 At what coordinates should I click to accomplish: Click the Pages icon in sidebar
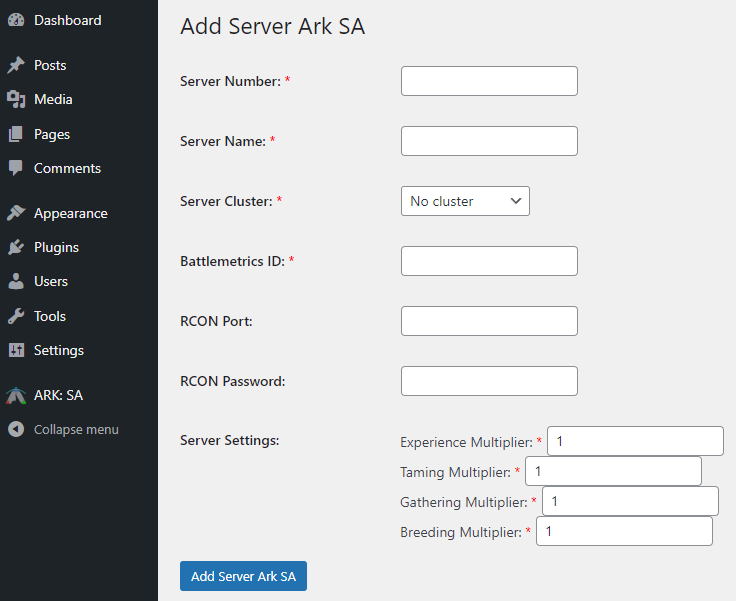(16, 134)
